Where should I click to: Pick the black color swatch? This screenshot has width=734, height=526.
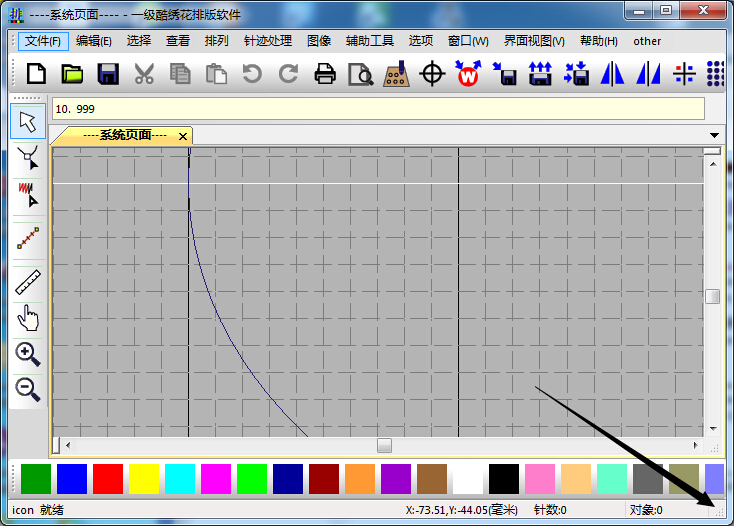click(x=504, y=479)
